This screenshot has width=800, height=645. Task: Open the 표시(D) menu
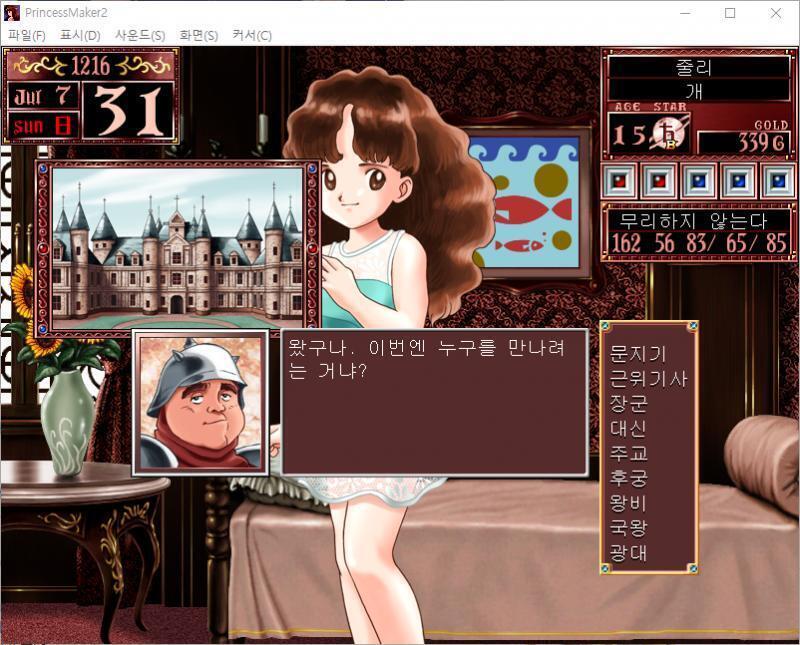point(80,35)
